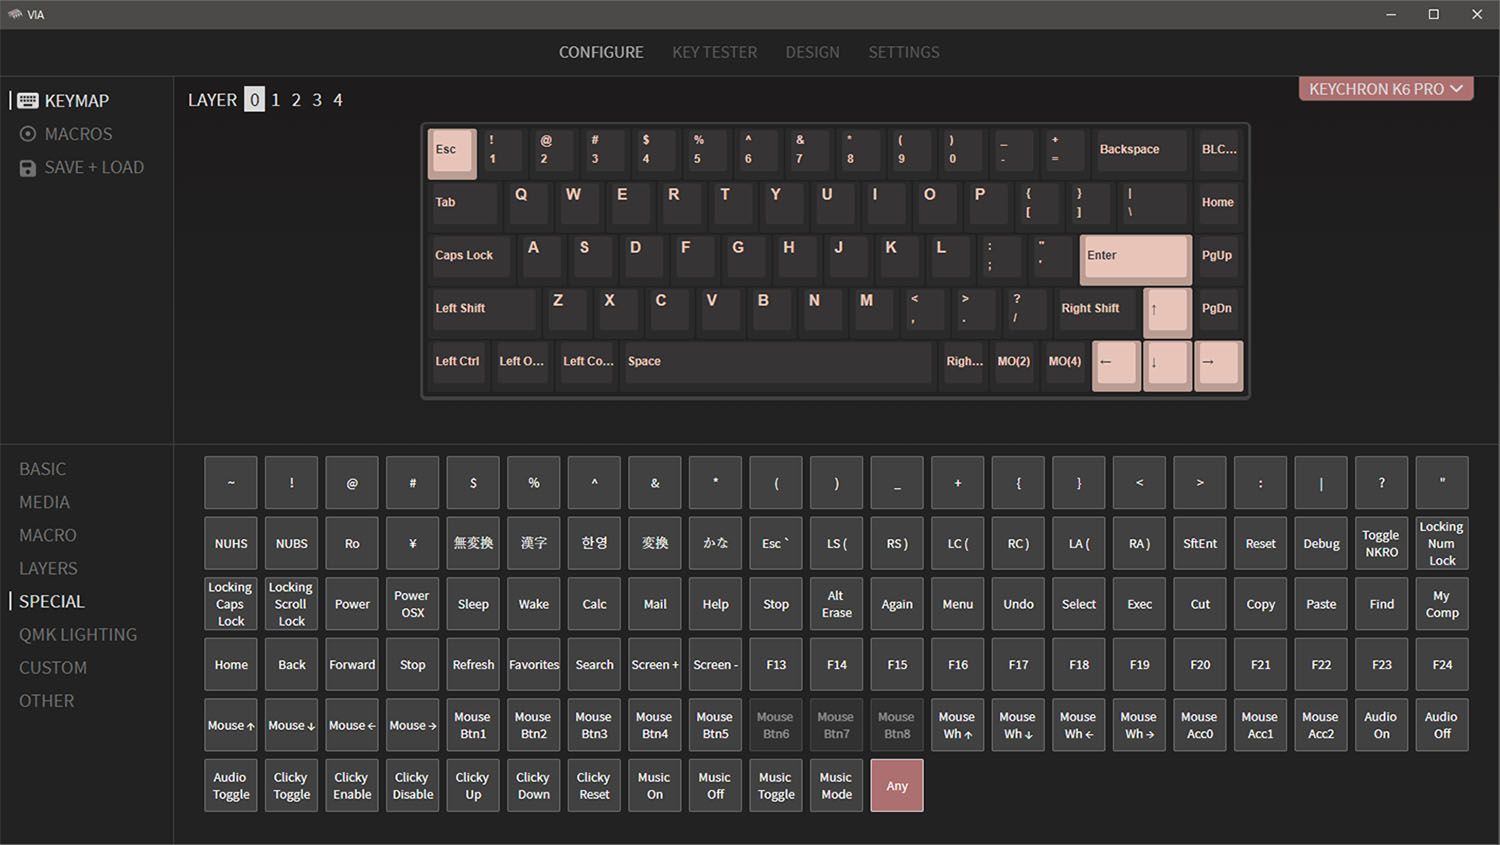Select the Mouse cursor up keycode
The width and height of the screenshot is (1500, 845).
point(230,725)
